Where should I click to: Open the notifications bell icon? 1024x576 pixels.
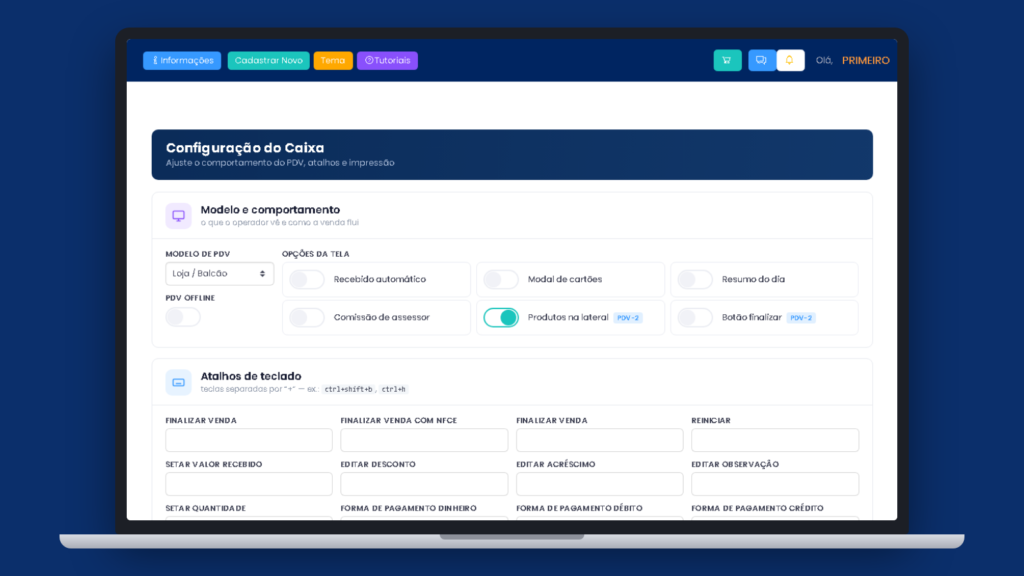coord(790,60)
